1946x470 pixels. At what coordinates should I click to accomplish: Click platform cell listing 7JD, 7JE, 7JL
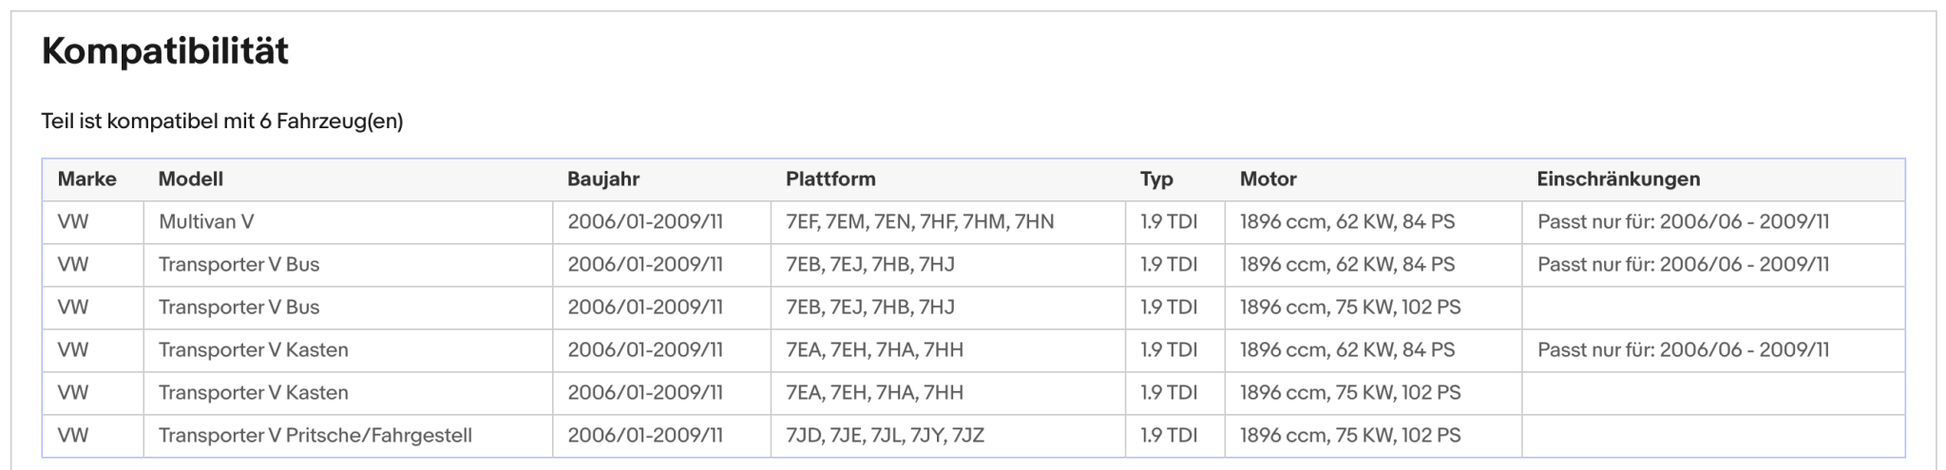(x=884, y=435)
